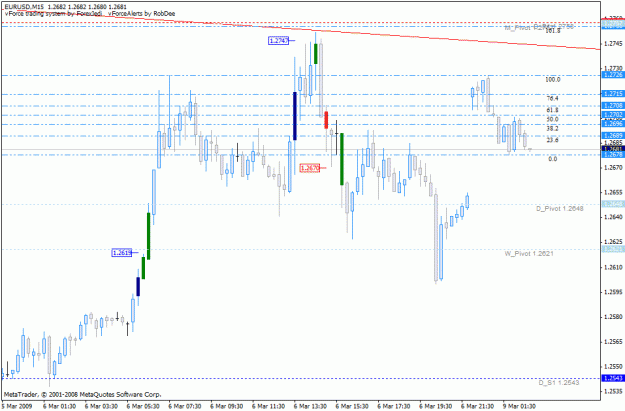Screen dimensions: 625x411
Task: Click the '6 Mar 05:30' time axis label
Action: (x=143, y=406)
